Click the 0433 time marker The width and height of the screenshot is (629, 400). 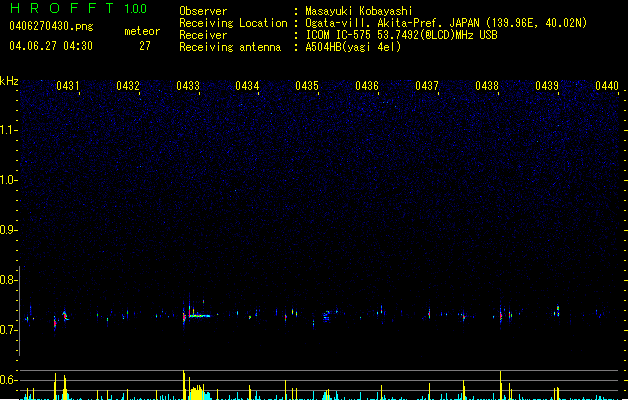(188, 86)
